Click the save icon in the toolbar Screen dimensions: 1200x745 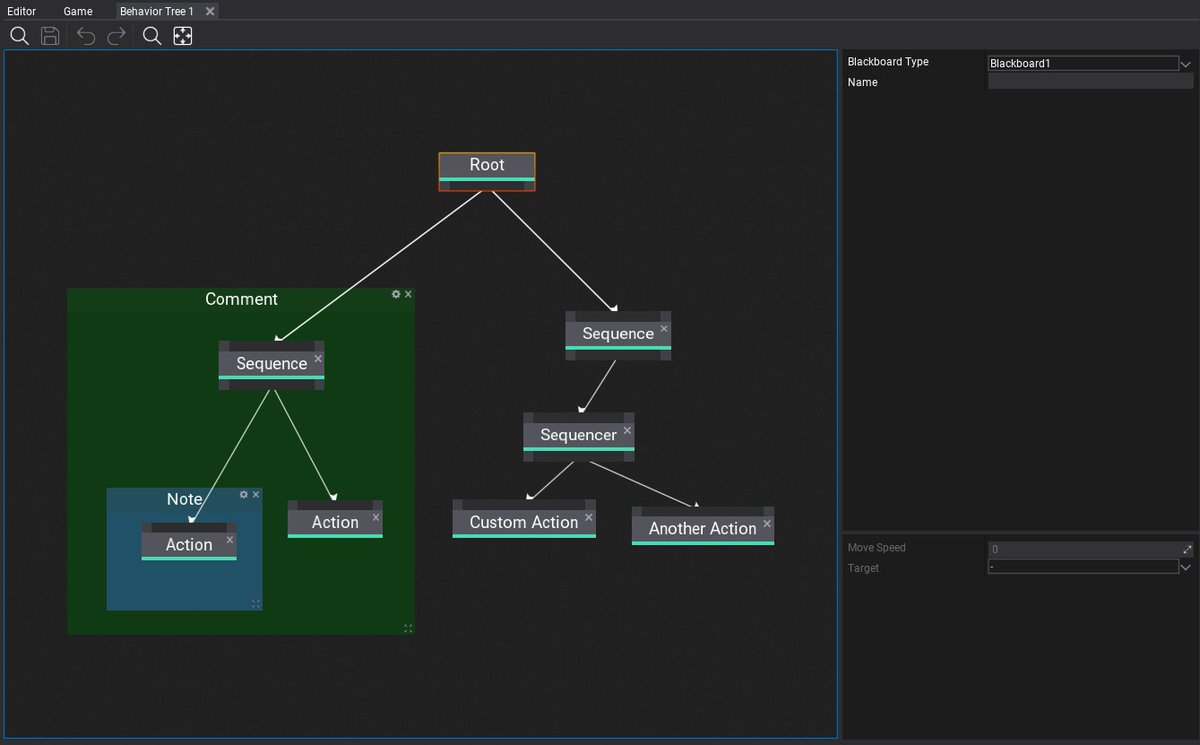point(50,36)
